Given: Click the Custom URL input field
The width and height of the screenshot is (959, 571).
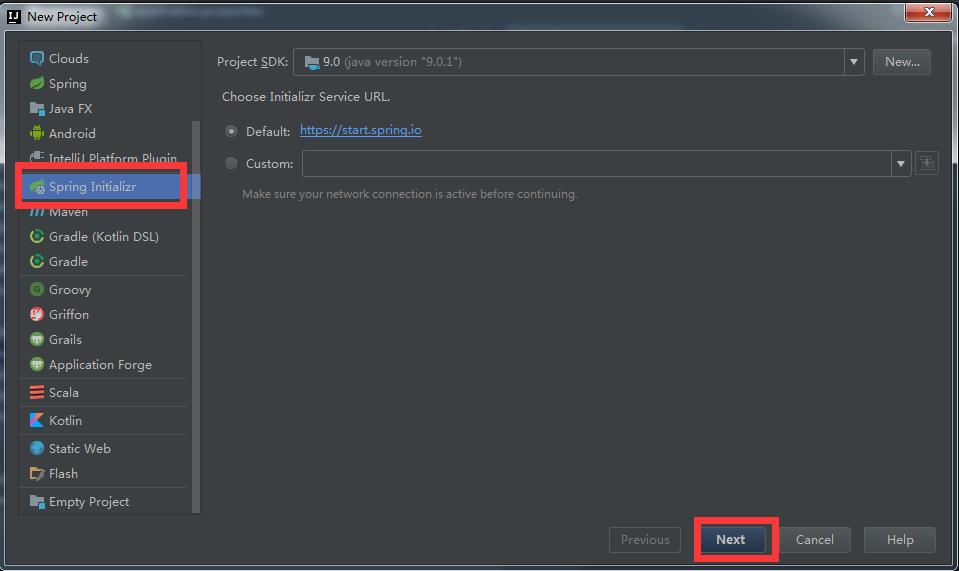Looking at the screenshot, I should coord(597,163).
